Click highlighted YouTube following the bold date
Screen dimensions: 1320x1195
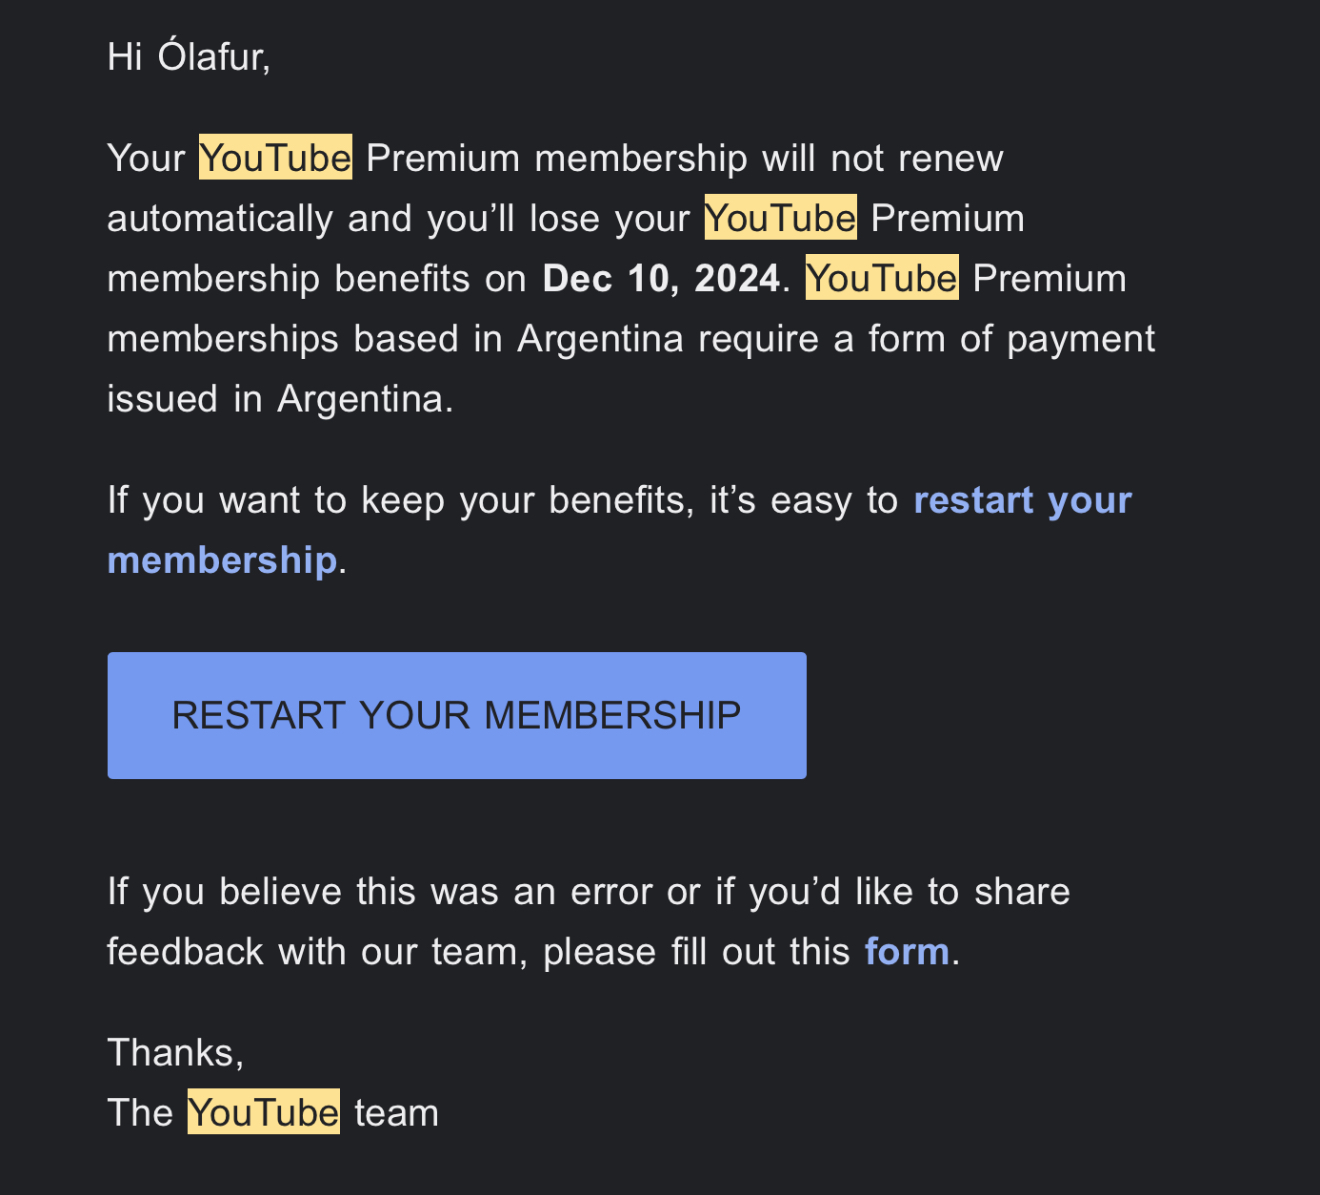pyautogui.click(x=881, y=278)
